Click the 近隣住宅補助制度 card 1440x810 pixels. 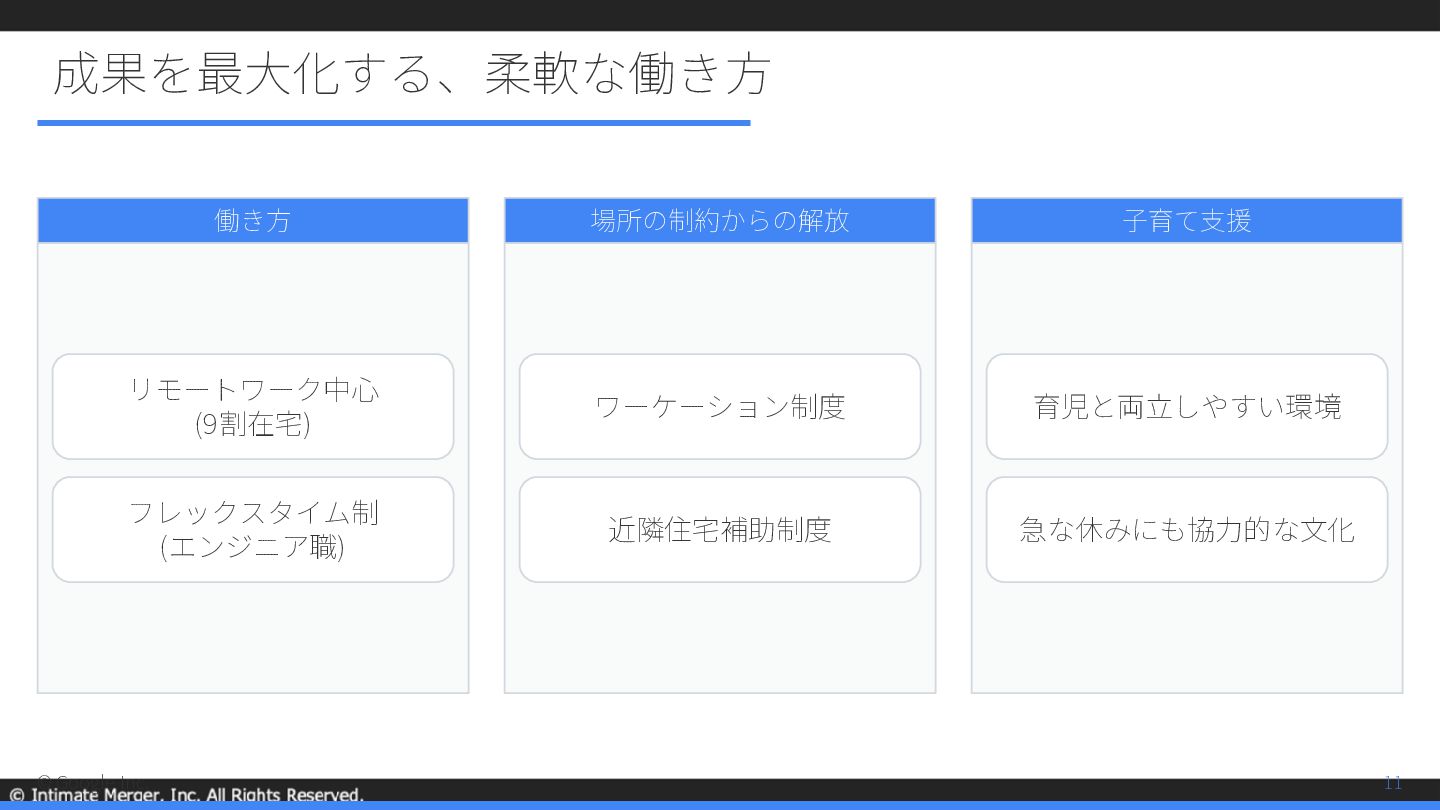tap(720, 529)
